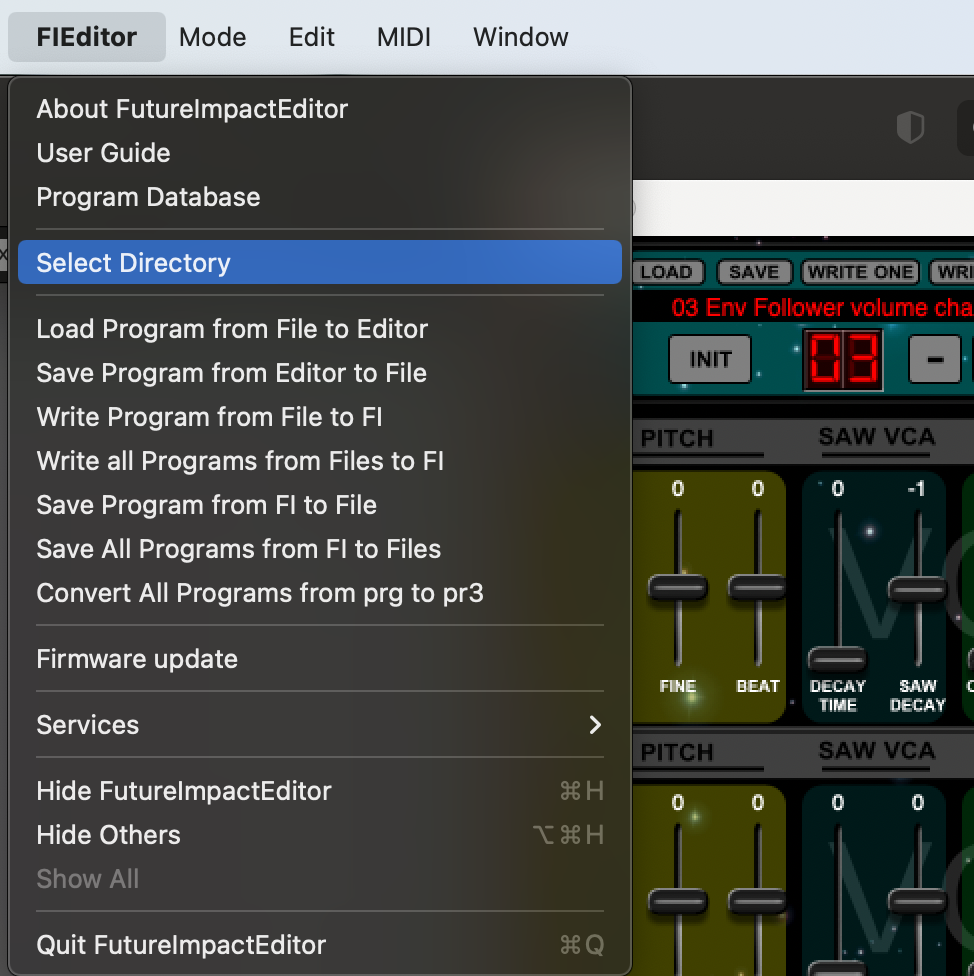
Task: Choose Write Program from File to FI
Action: pyautogui.click(x=320, y=417)
